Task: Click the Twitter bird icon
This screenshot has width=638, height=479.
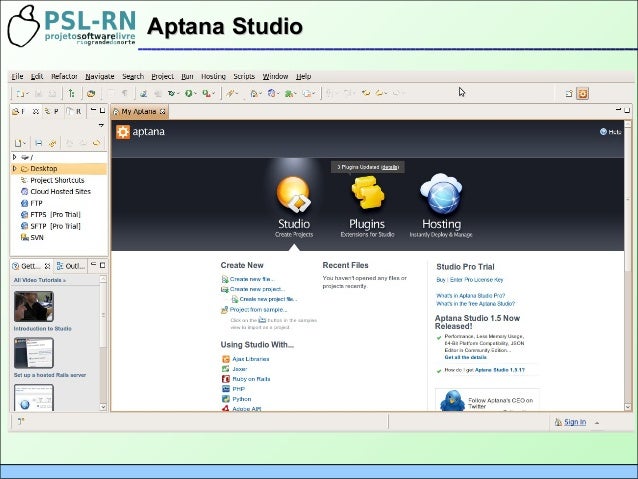Action: [x=449, y=401]
